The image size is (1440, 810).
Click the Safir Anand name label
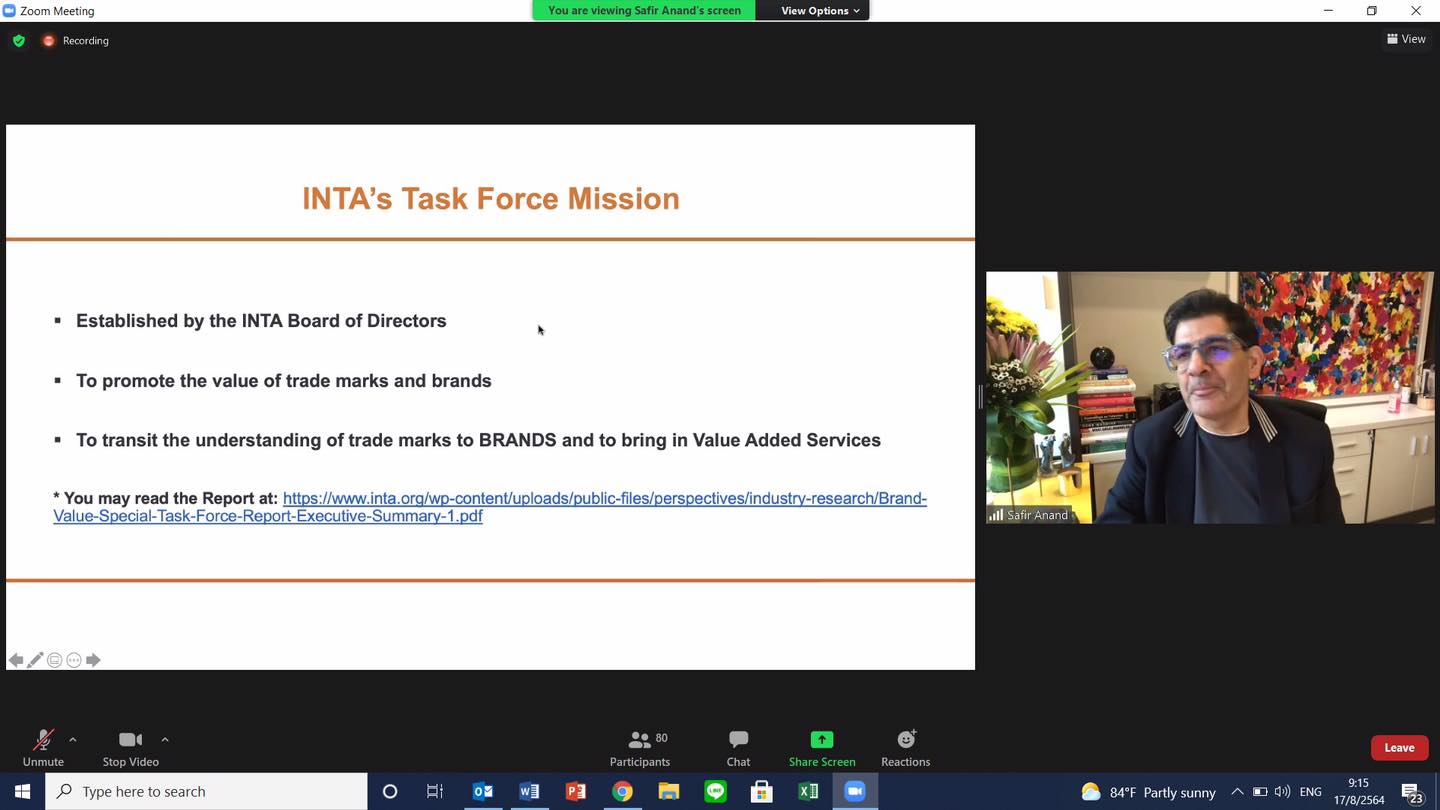(x=1037, y=515)
